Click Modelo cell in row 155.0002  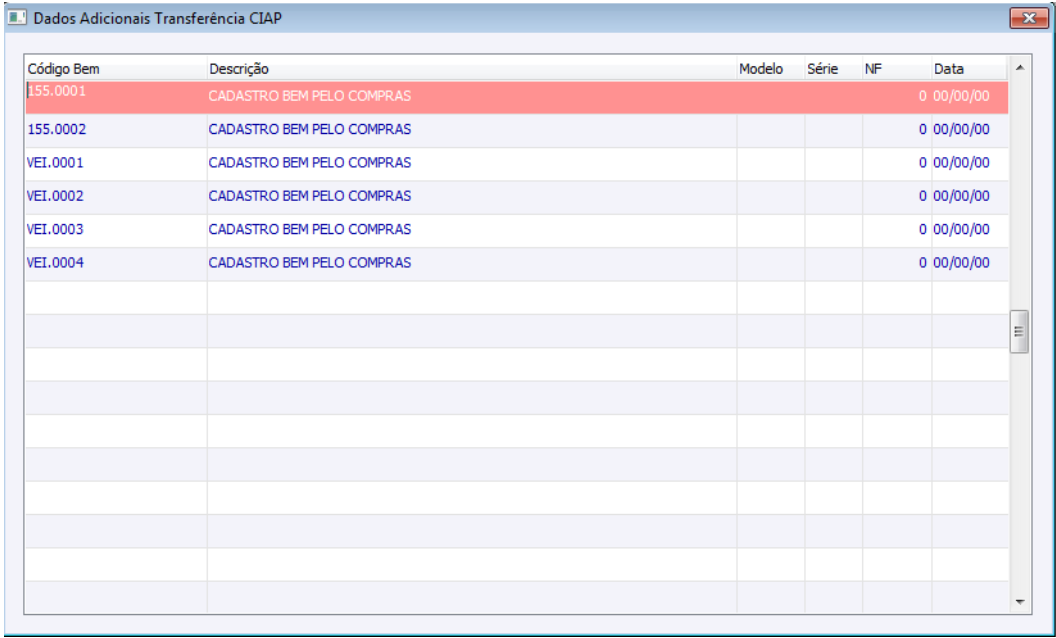tap(770, 130)
